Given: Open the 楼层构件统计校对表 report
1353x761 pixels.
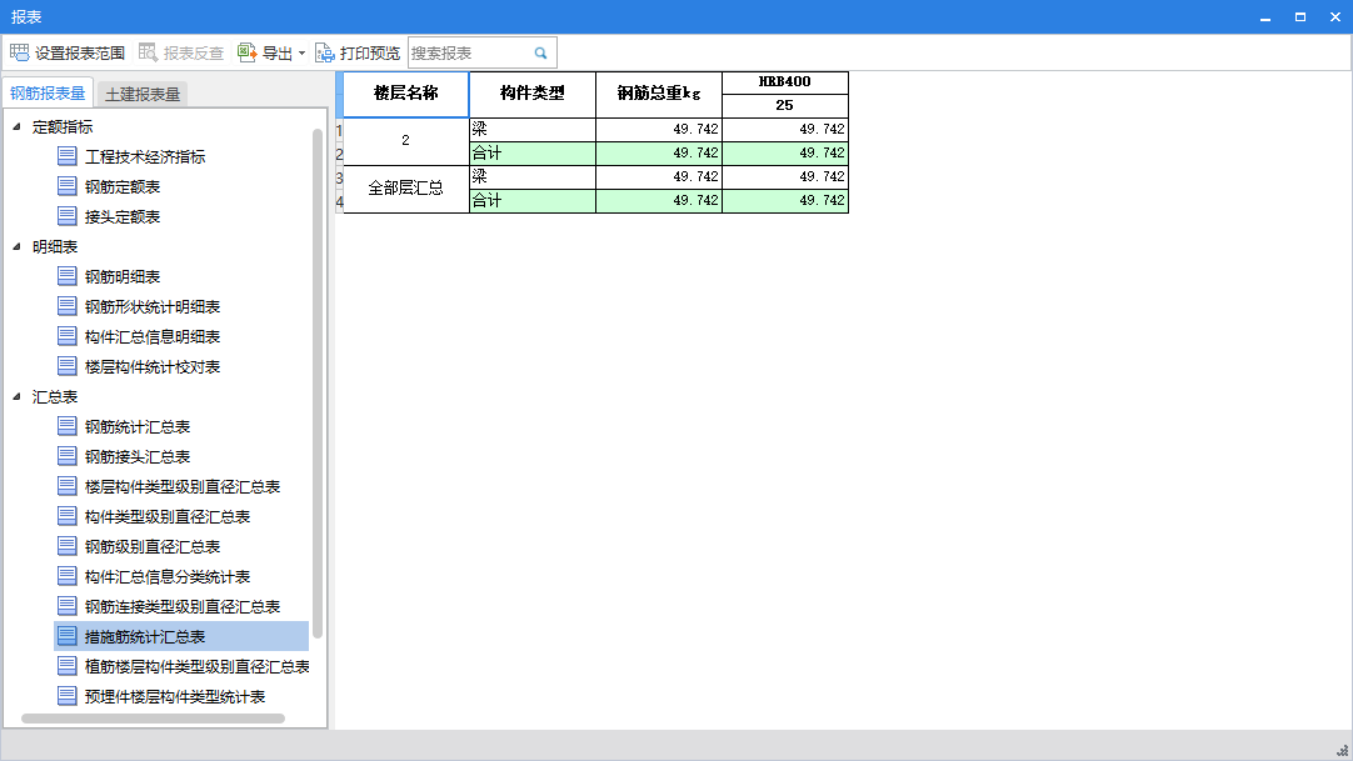Looking at the screenshot, I should (x=152, y=367).
